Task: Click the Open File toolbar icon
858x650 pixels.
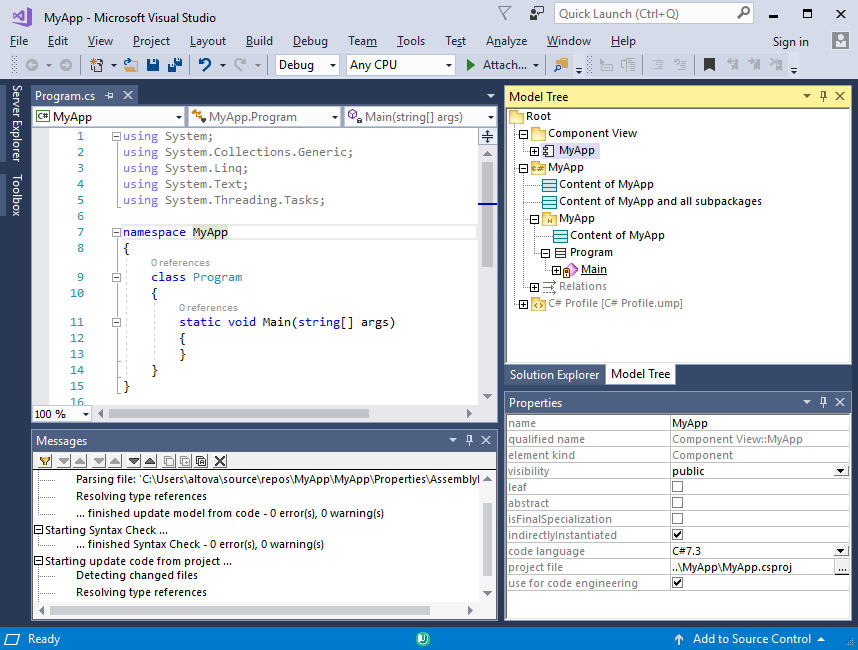Action: point(131,65)
